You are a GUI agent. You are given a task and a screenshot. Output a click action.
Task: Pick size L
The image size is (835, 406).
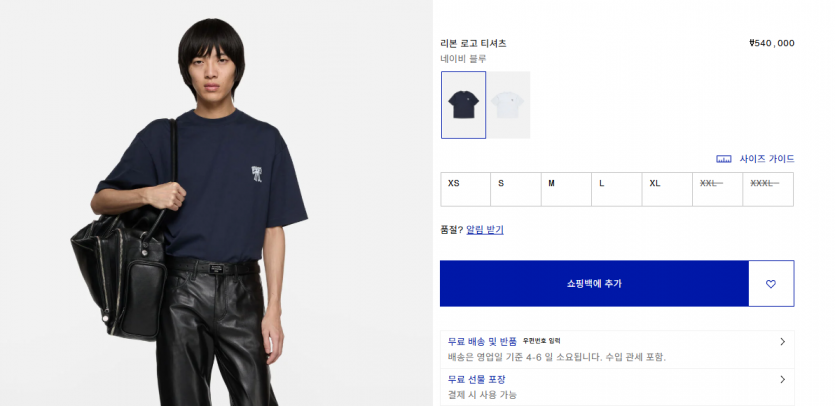pos(617,189)
